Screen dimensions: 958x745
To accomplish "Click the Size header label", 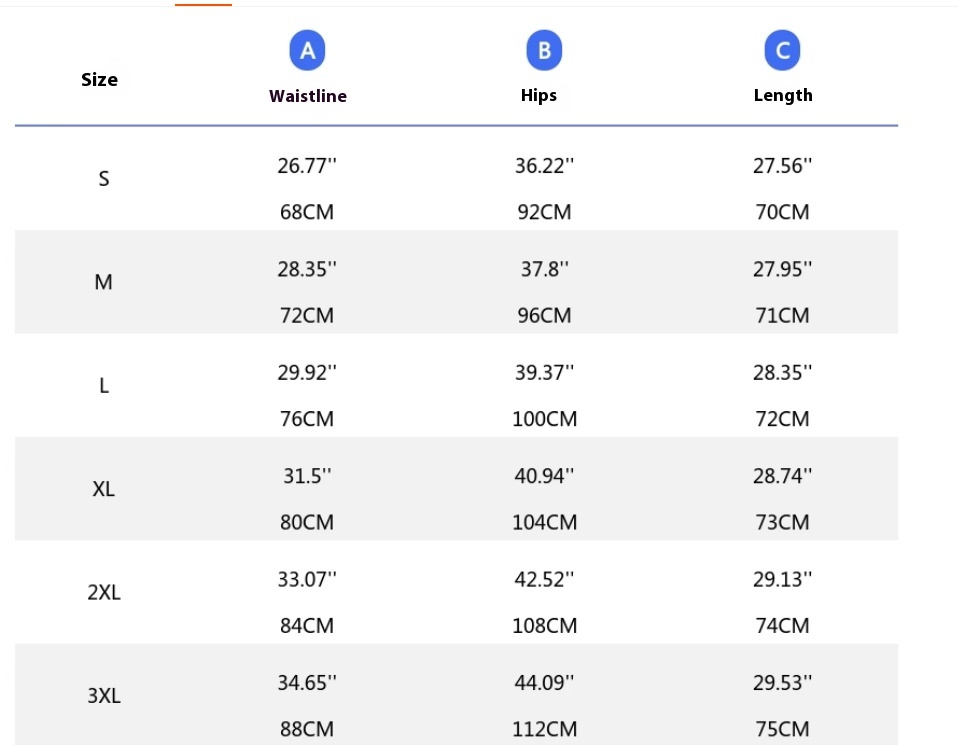I will coord(99,79).
